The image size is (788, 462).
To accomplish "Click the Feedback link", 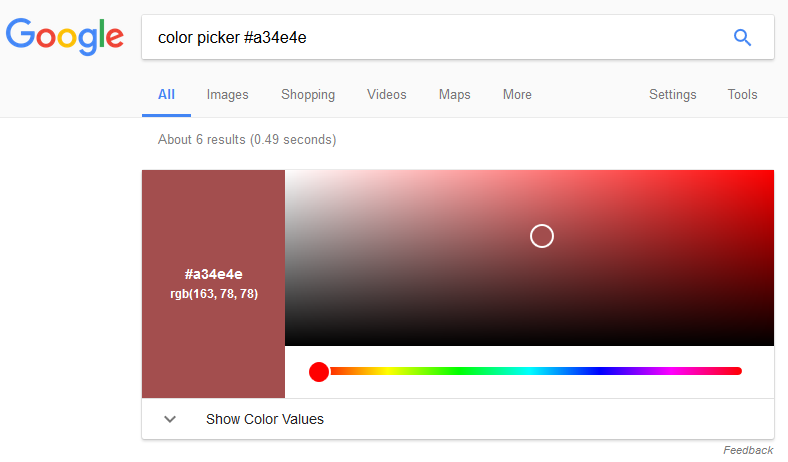I will (x=748, y=450).
